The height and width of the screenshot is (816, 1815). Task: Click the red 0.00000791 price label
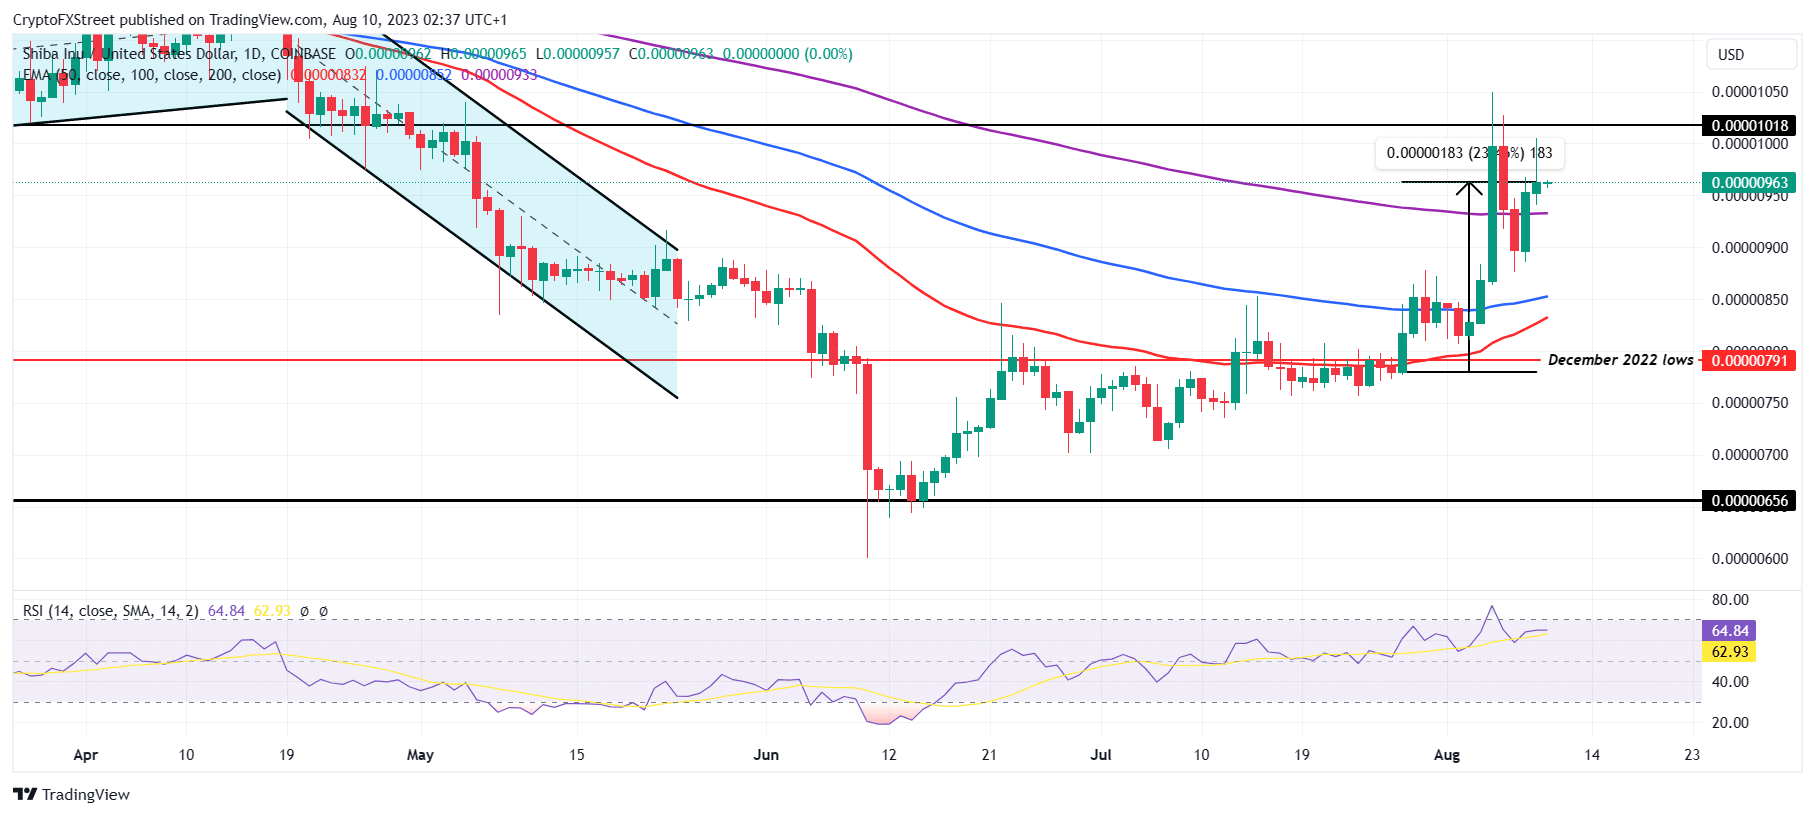point(1749,360)
